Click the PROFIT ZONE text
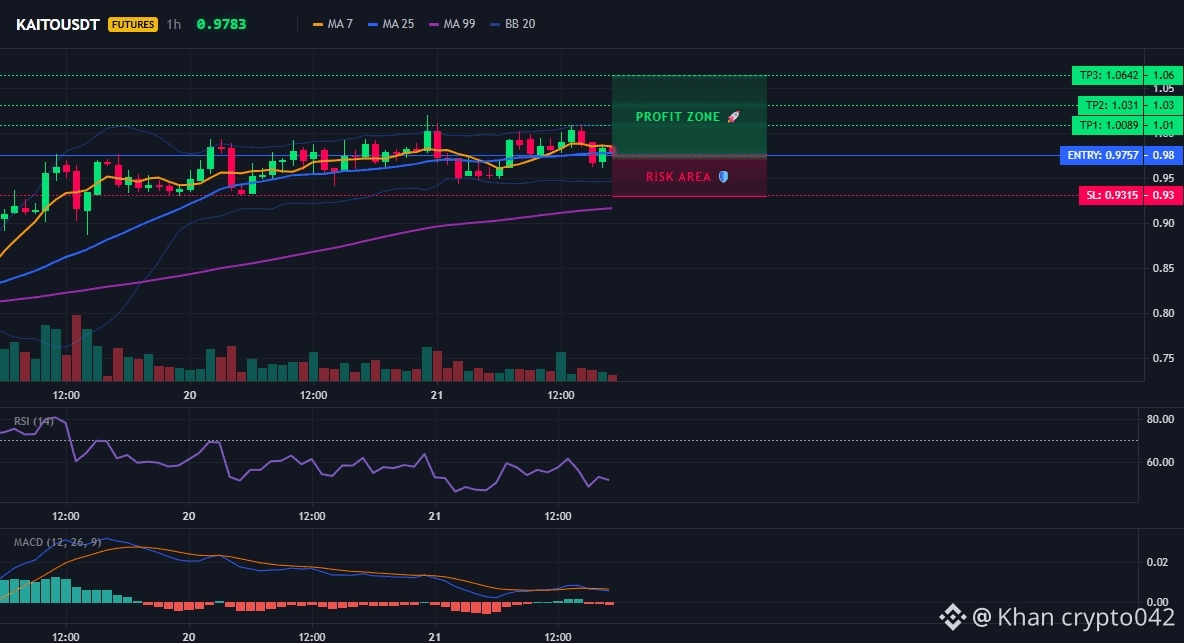 point(677,117)
